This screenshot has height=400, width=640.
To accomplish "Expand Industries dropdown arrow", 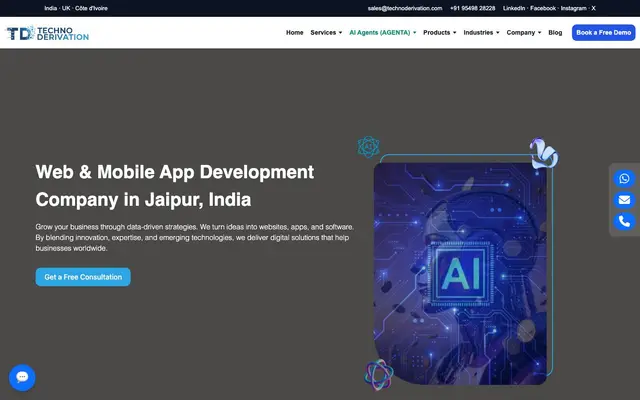I will tap(498, 33).
